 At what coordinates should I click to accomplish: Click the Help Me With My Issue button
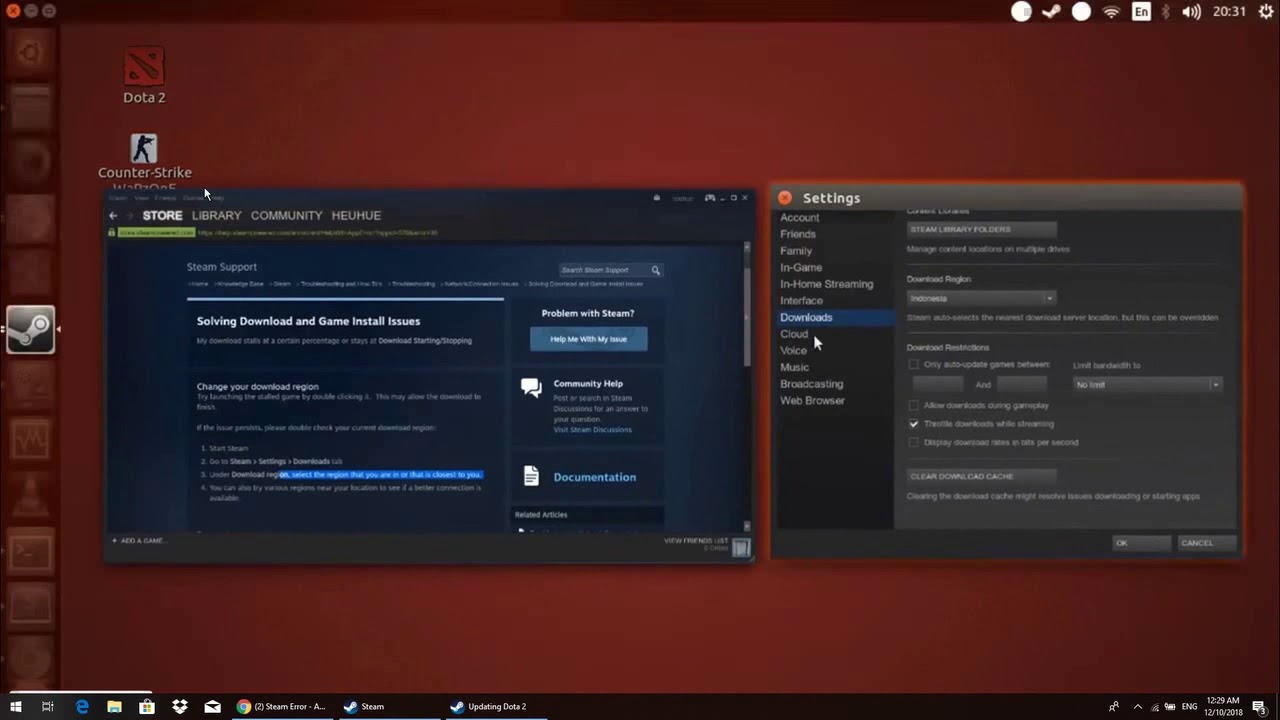pos(588,339)
